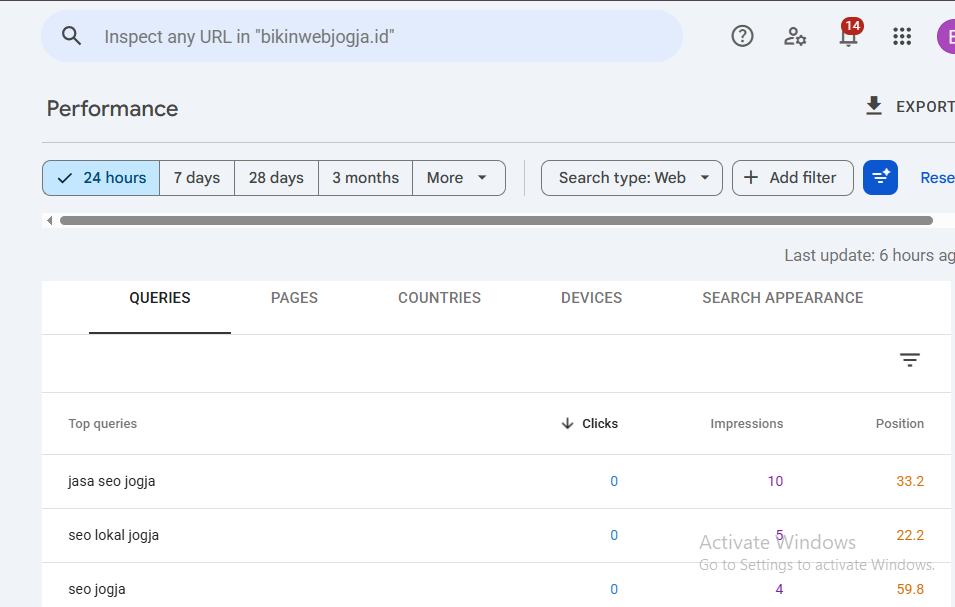955x607 pixels.
Task: Open the purple account avatar
Action: tap(946, 37)
